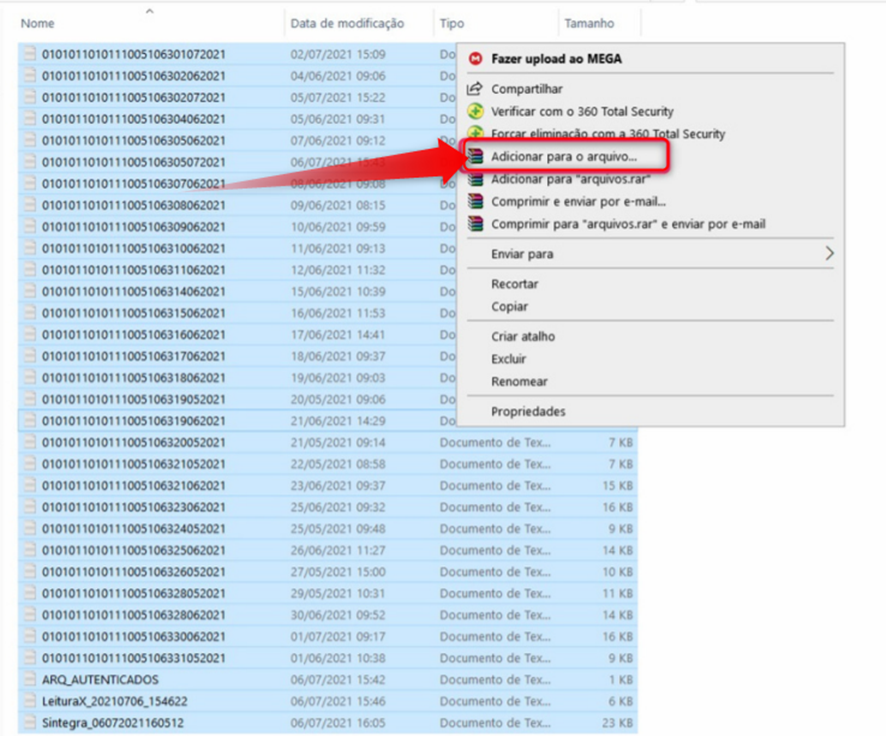
Task: Click WinRAR icon beside Comprimir e enviar por e-mail
Action: [x=476, y=201]
